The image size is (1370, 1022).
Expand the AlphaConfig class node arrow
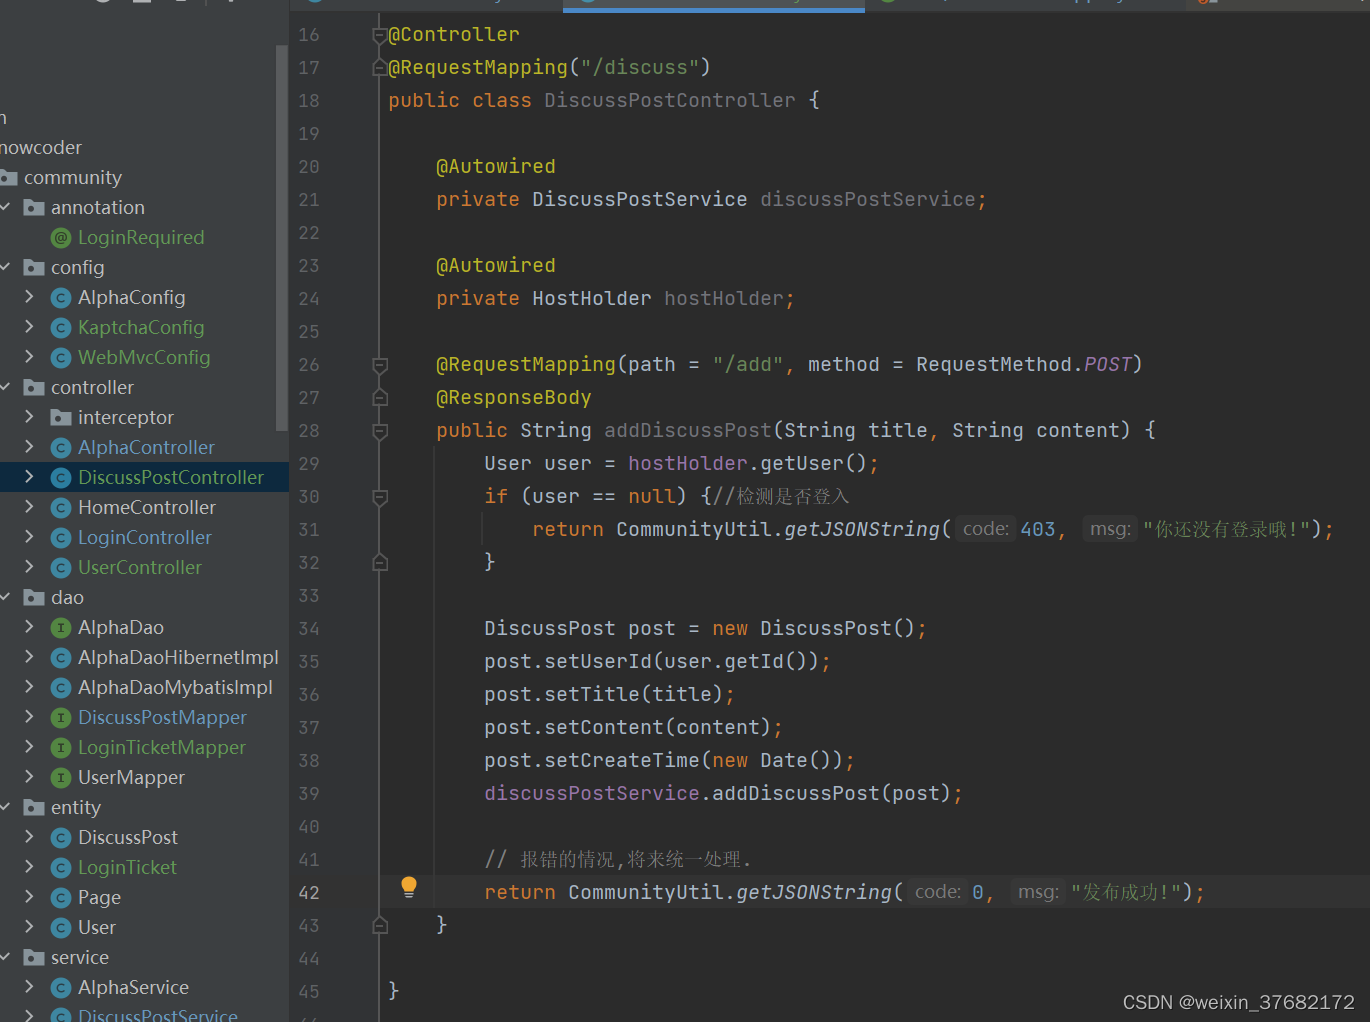[29, 297]
